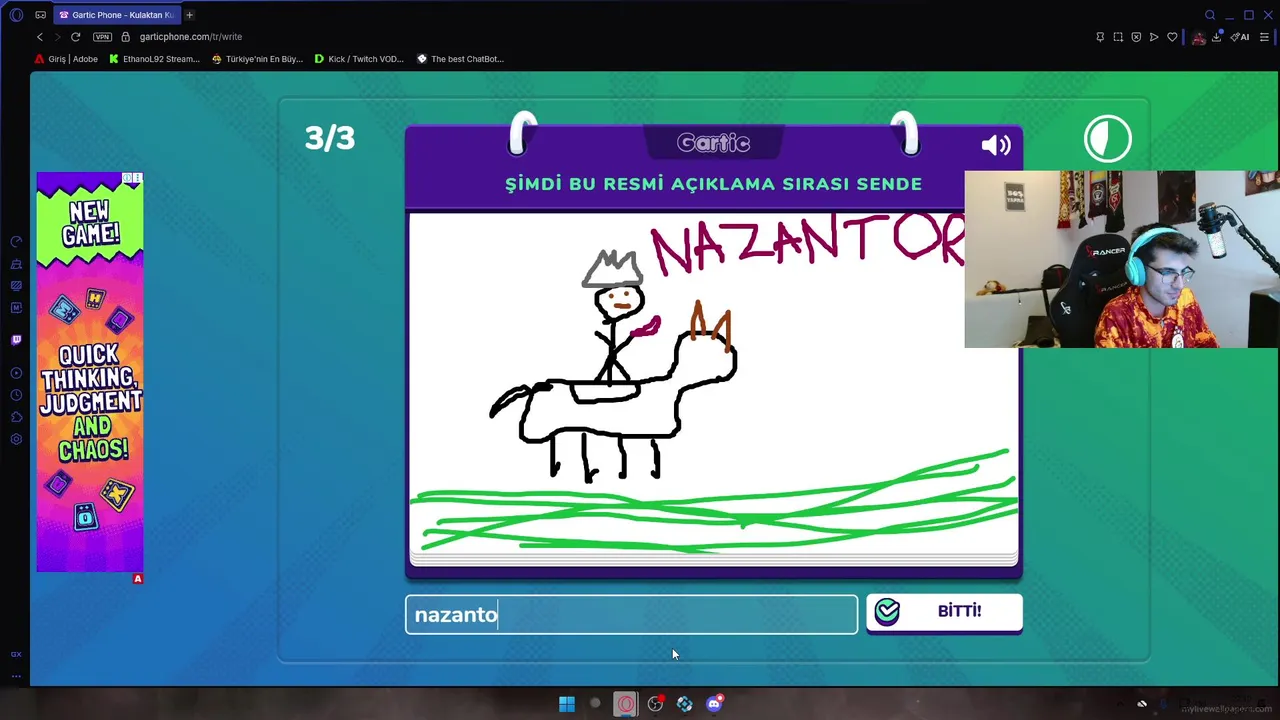
Task: Click the description input containing nazanto
Action: pyautogui.click(x=631, y=614)
